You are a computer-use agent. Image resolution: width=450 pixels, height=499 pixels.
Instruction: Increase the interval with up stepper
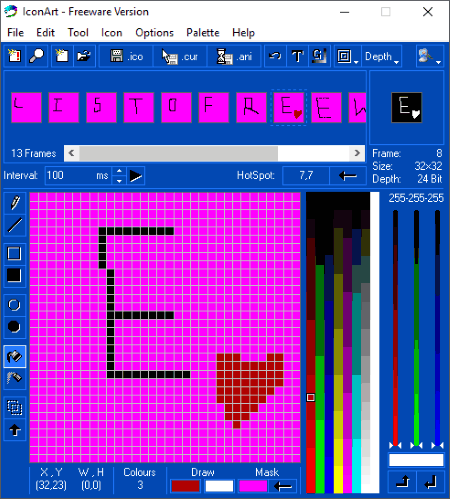(x=119, y=171)
